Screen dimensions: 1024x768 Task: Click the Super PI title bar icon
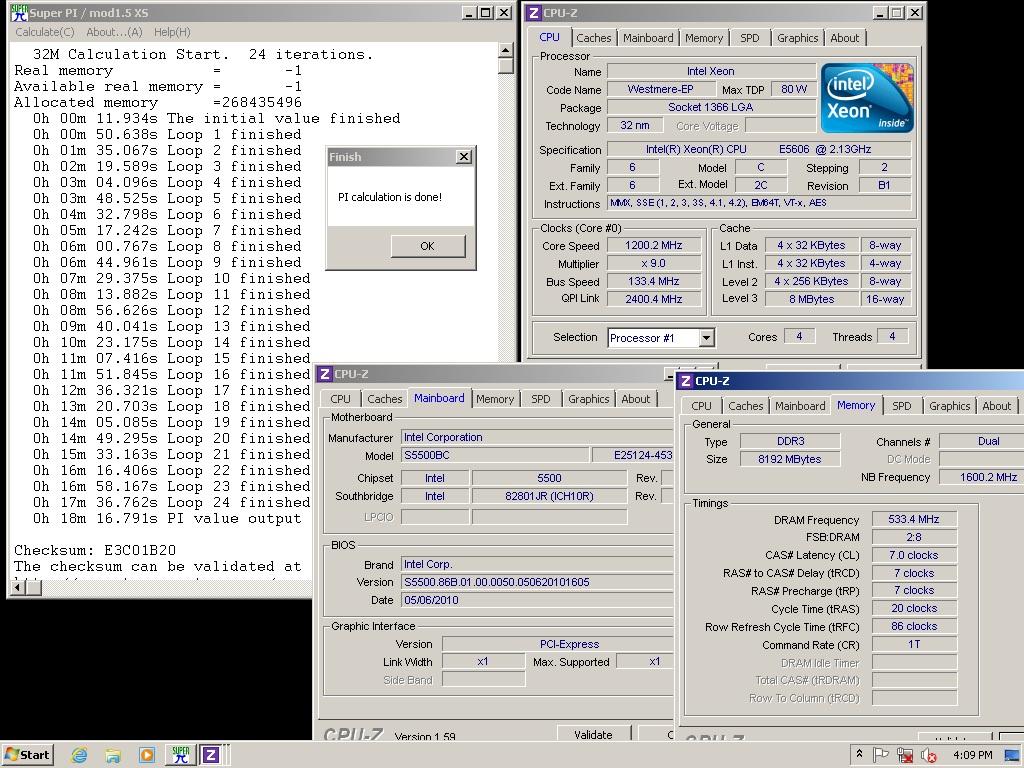coord(19,12)
